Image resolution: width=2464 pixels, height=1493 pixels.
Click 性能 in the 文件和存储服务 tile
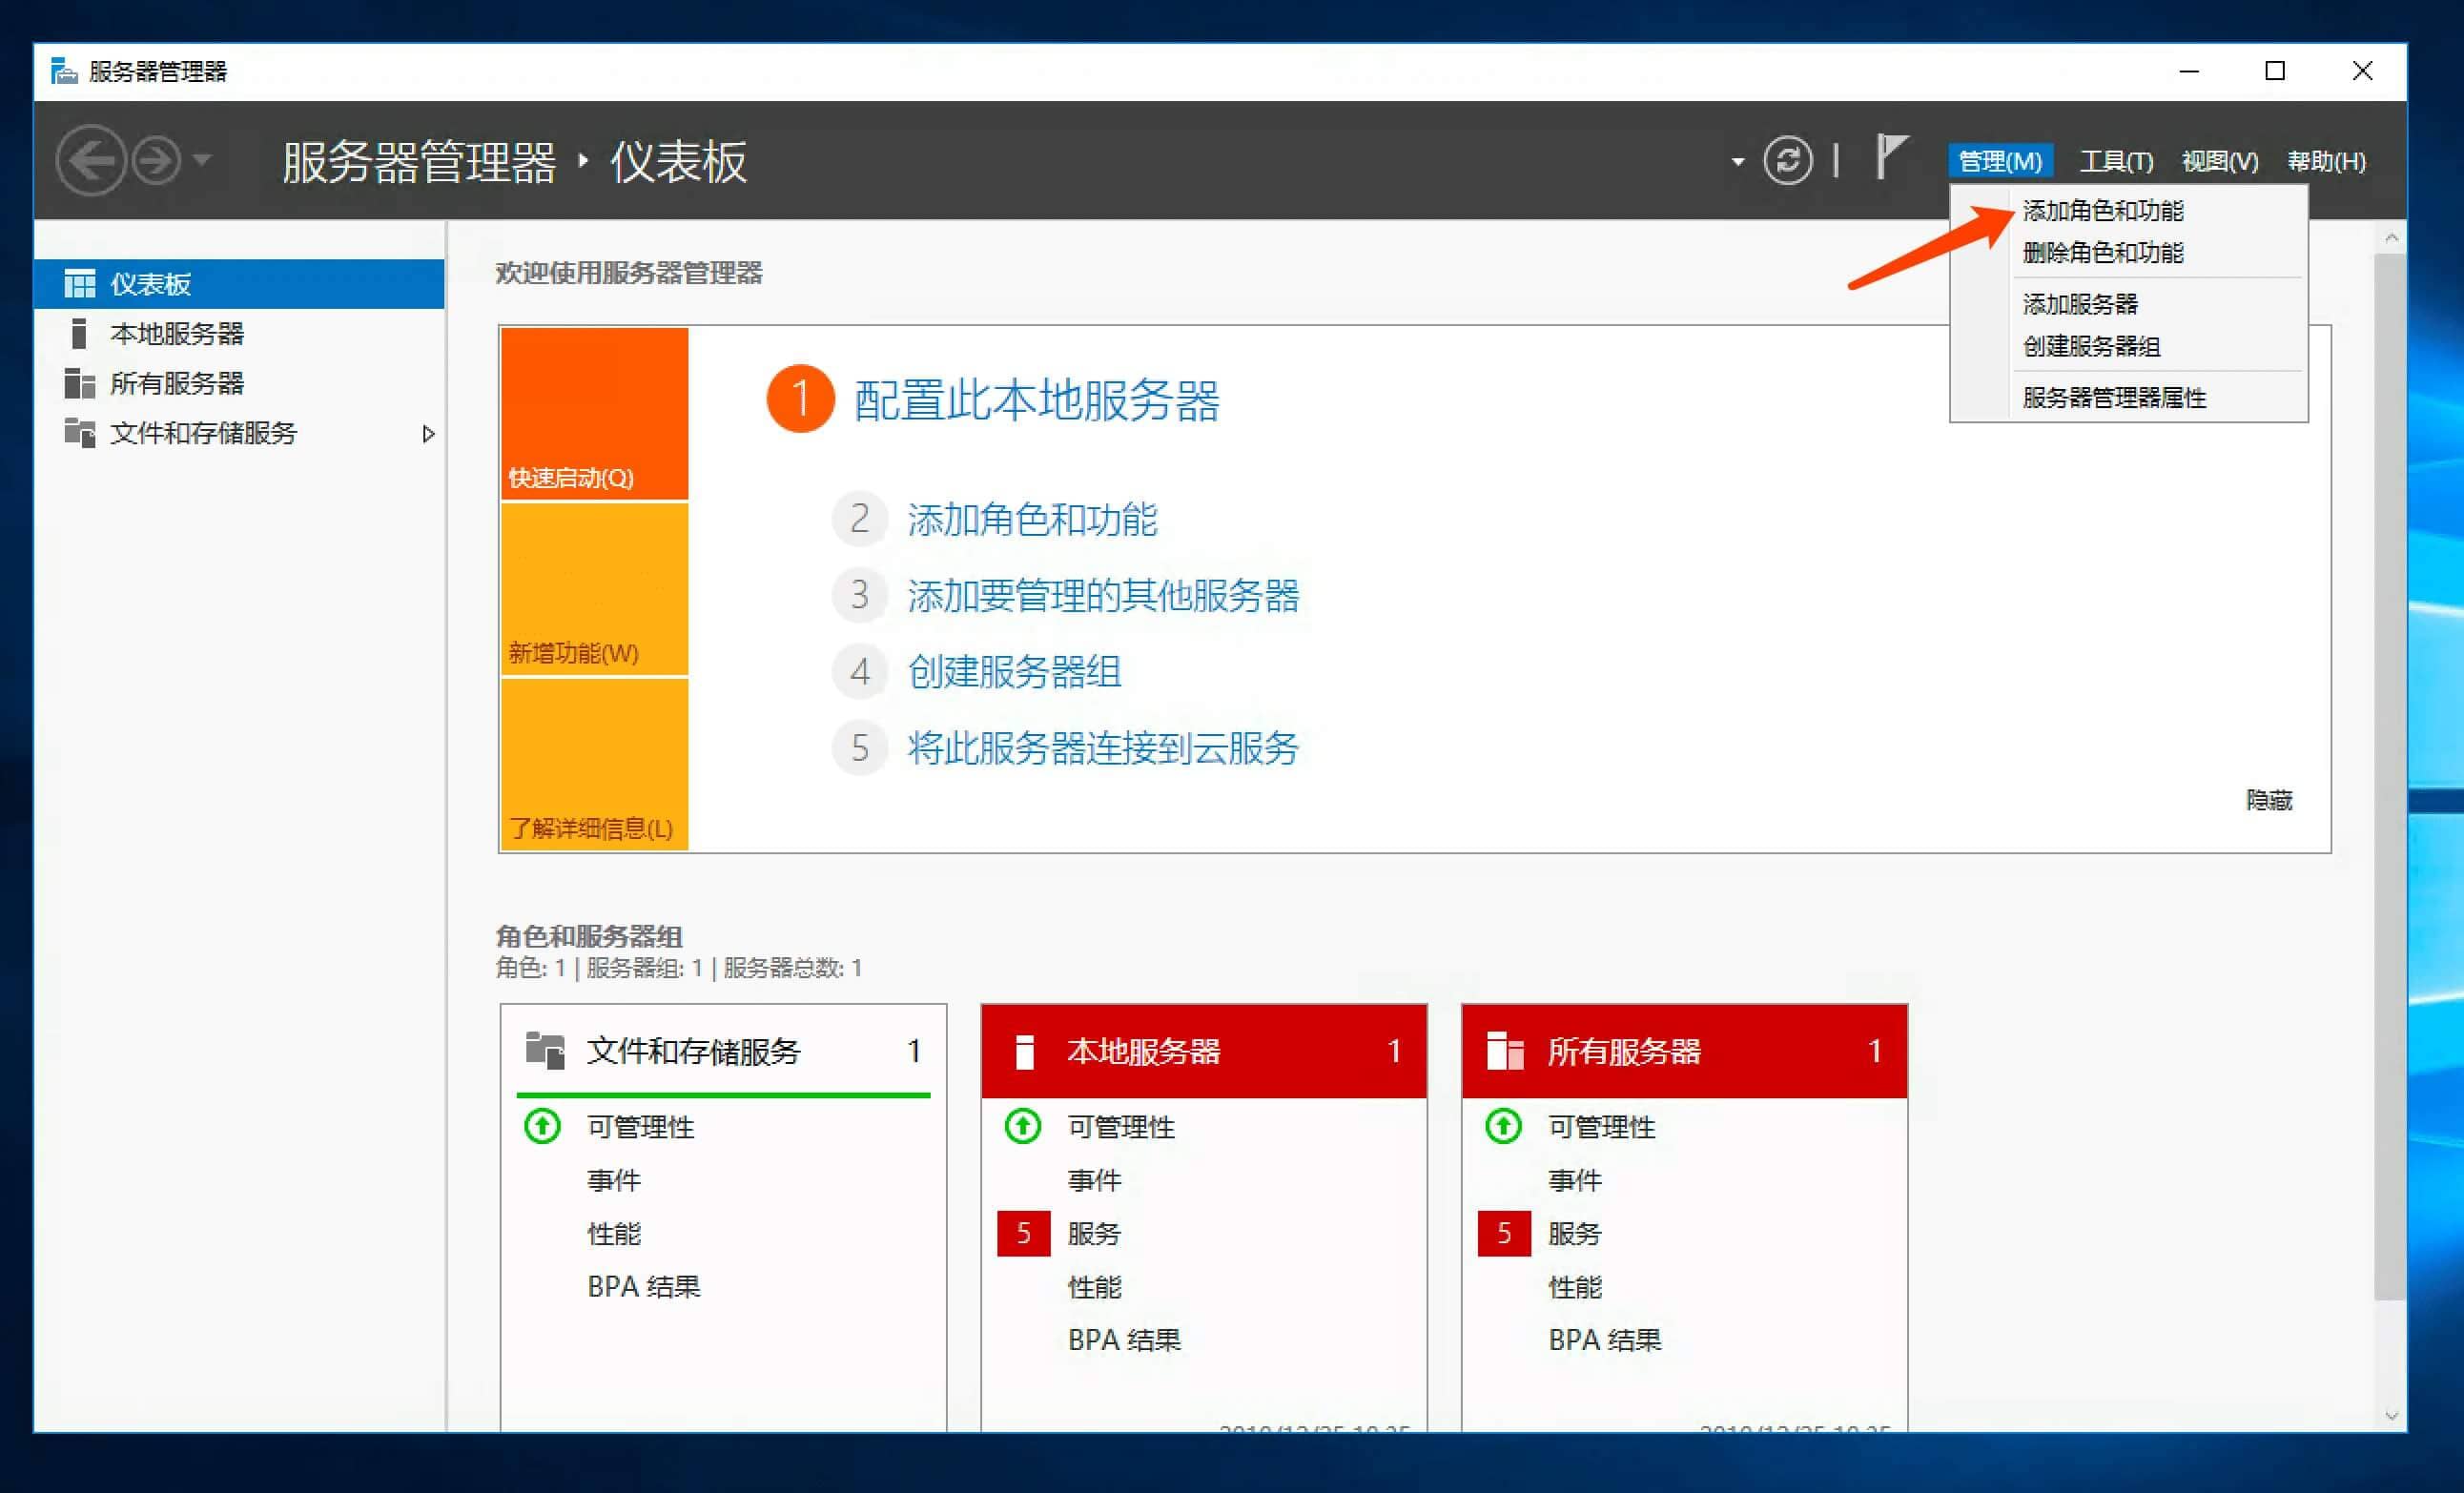click(x=614, y=1234)
